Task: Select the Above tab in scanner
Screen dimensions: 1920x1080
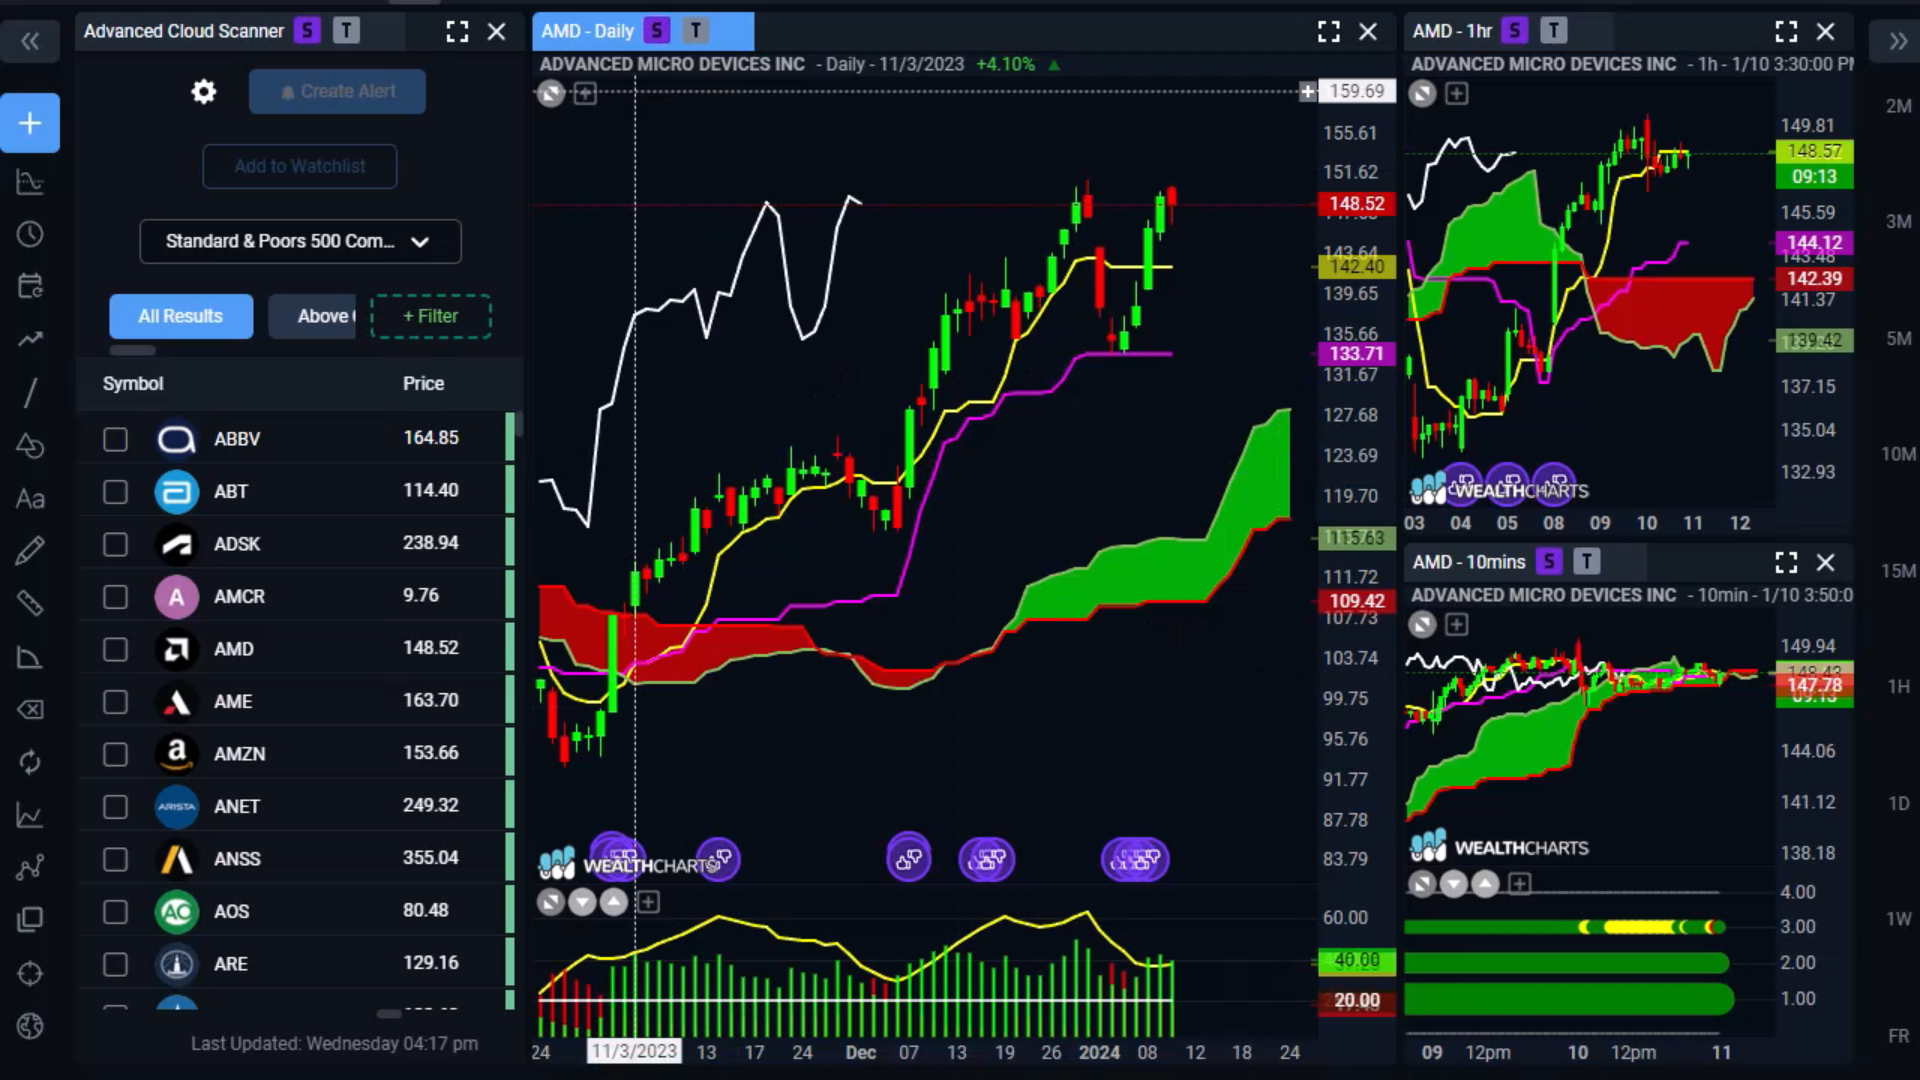Action: point(313,316)
